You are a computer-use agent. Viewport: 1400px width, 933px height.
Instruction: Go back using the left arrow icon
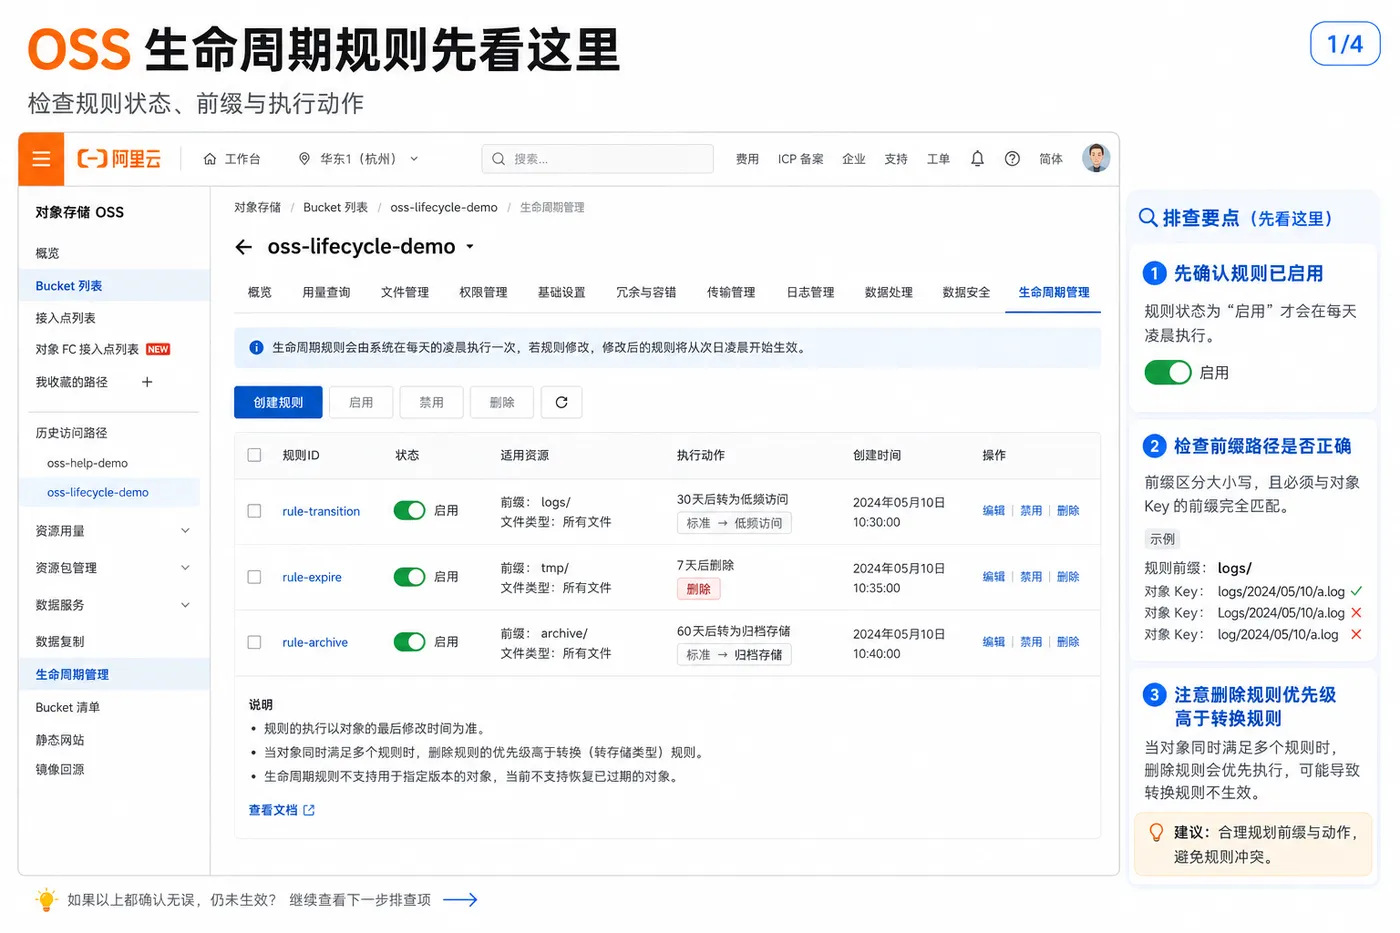[244, 247]
